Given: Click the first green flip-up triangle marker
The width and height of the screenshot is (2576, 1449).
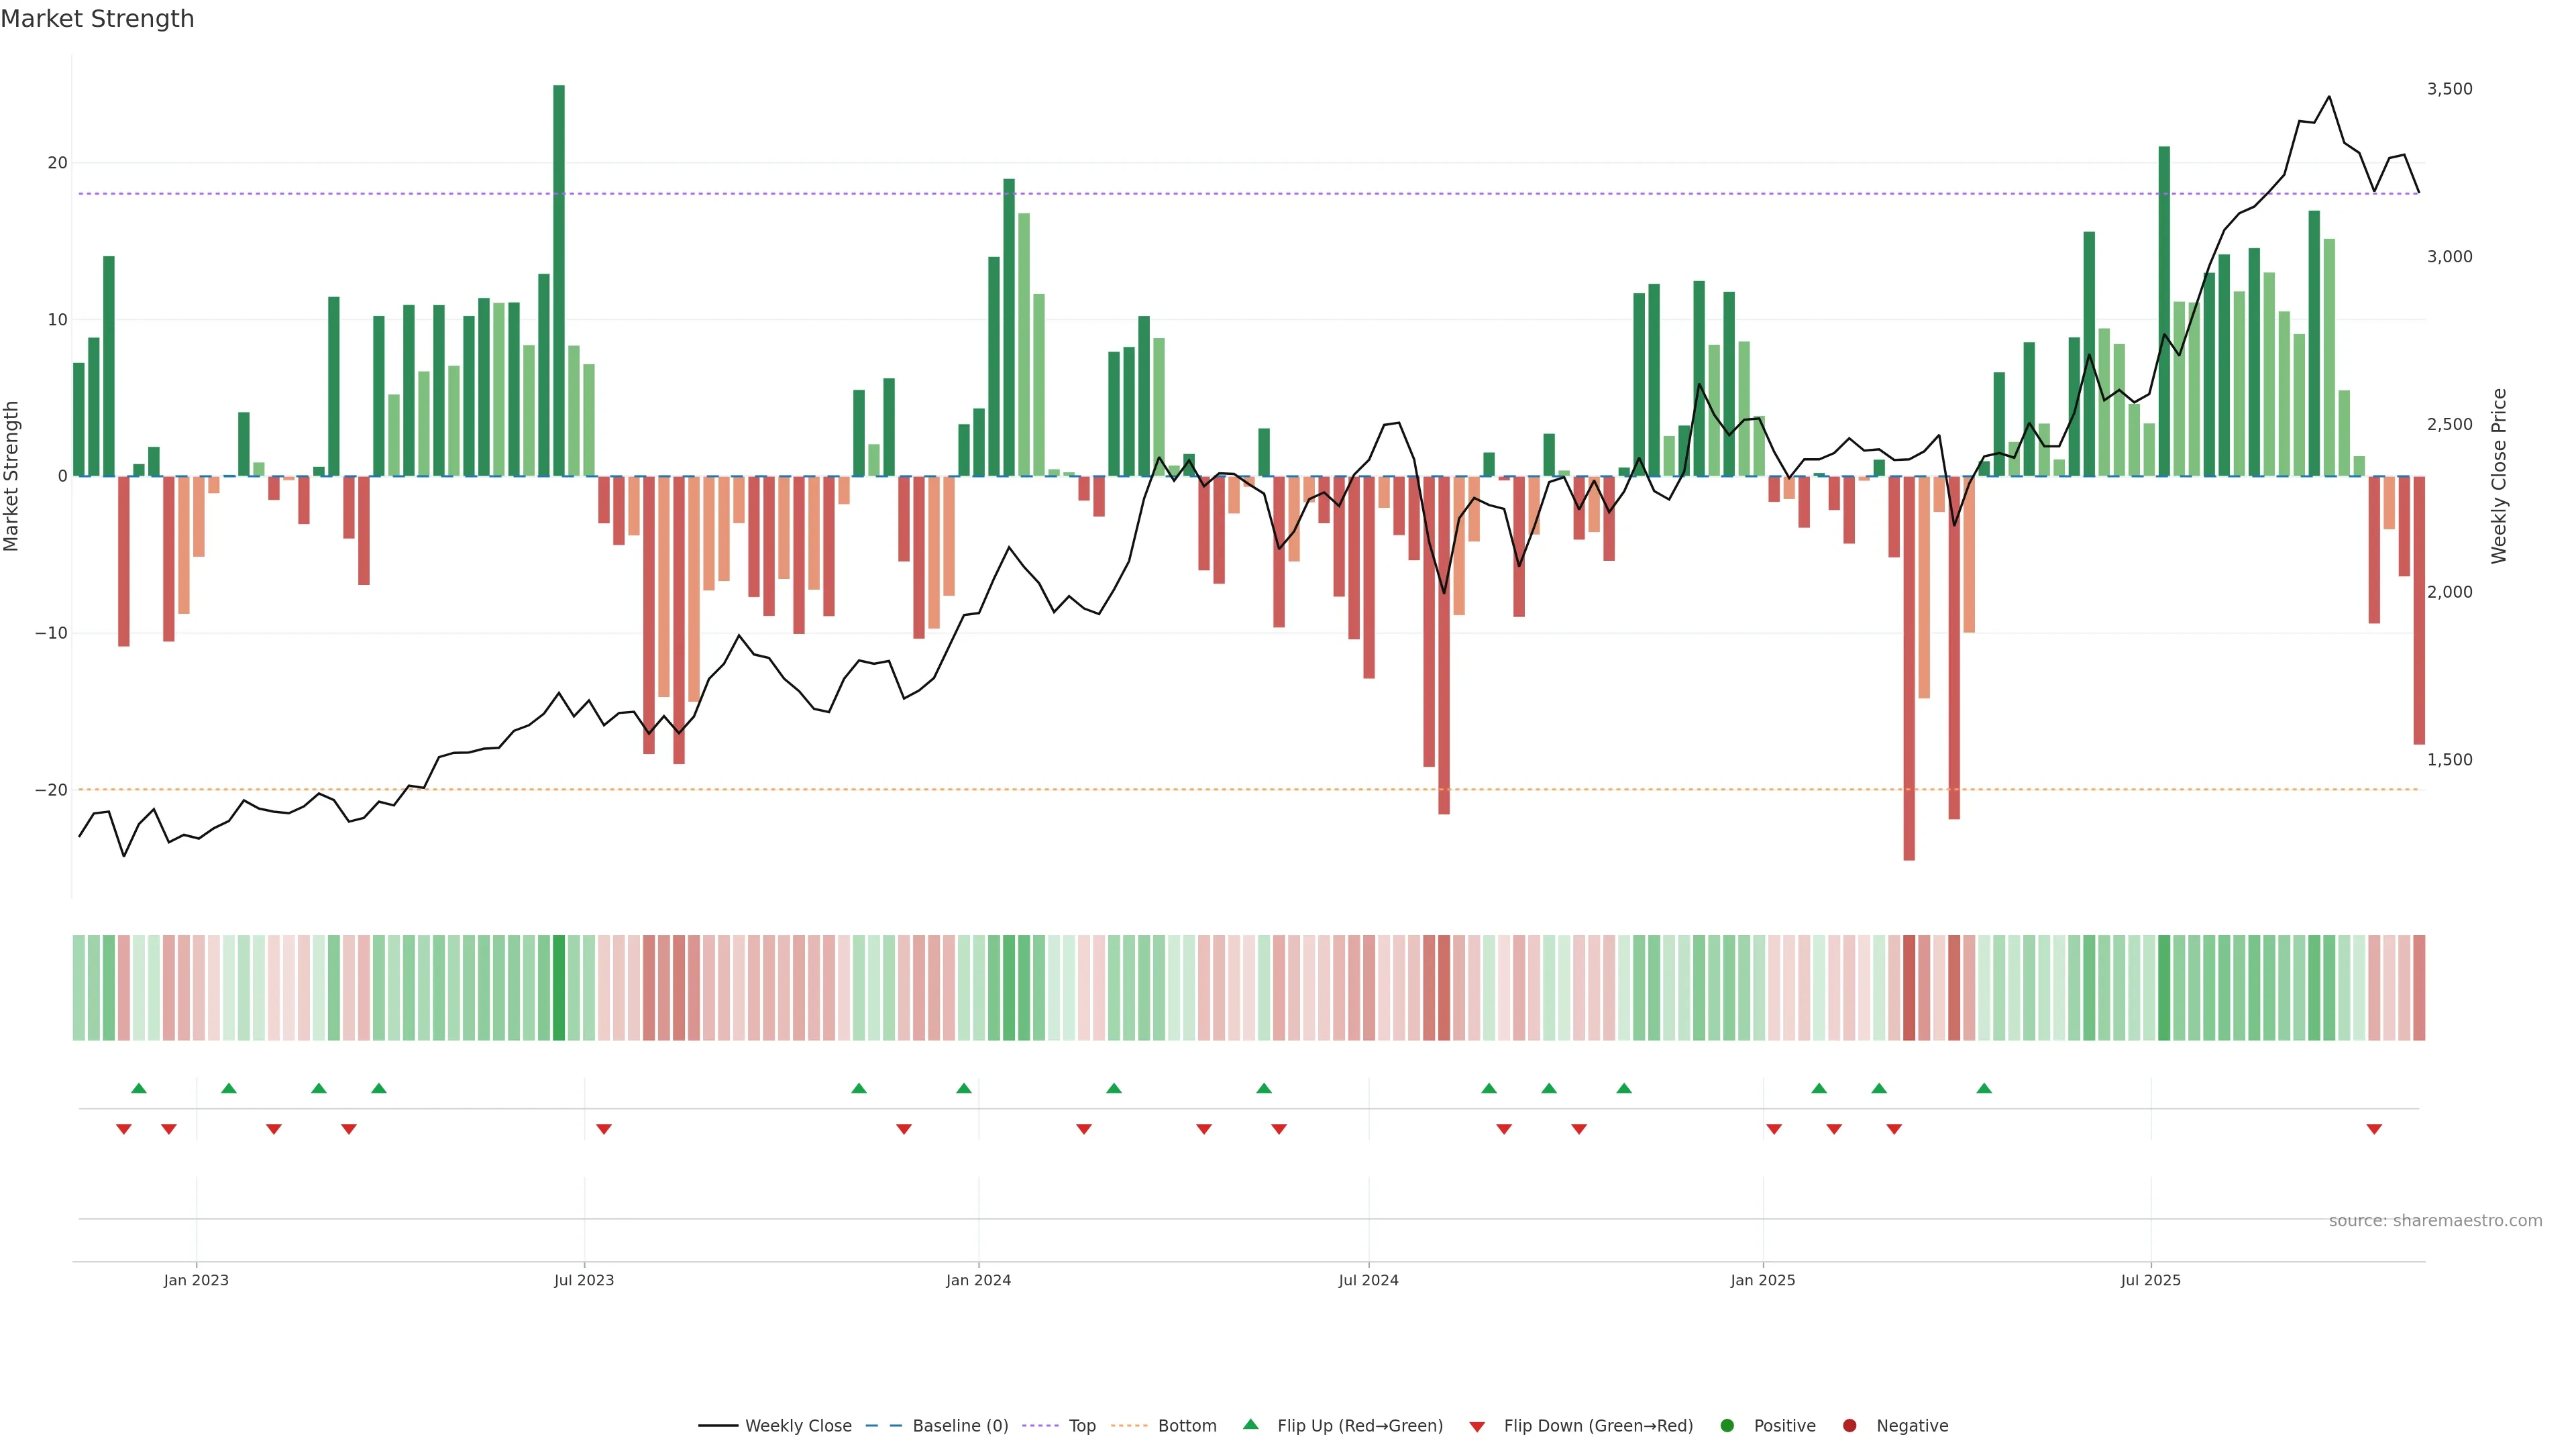Looking at the screenshot, I should point(139,1088).
